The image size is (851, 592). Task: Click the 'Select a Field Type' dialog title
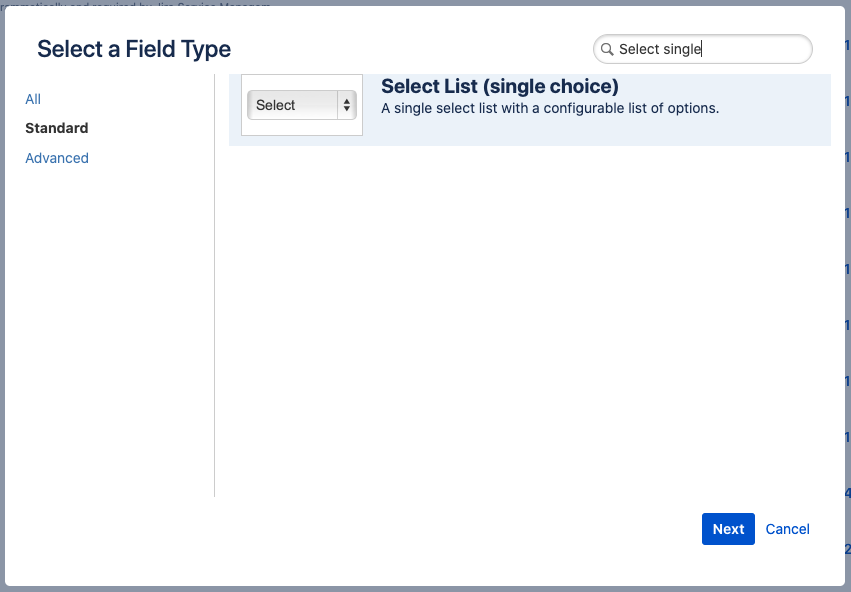tap(134, 49)
